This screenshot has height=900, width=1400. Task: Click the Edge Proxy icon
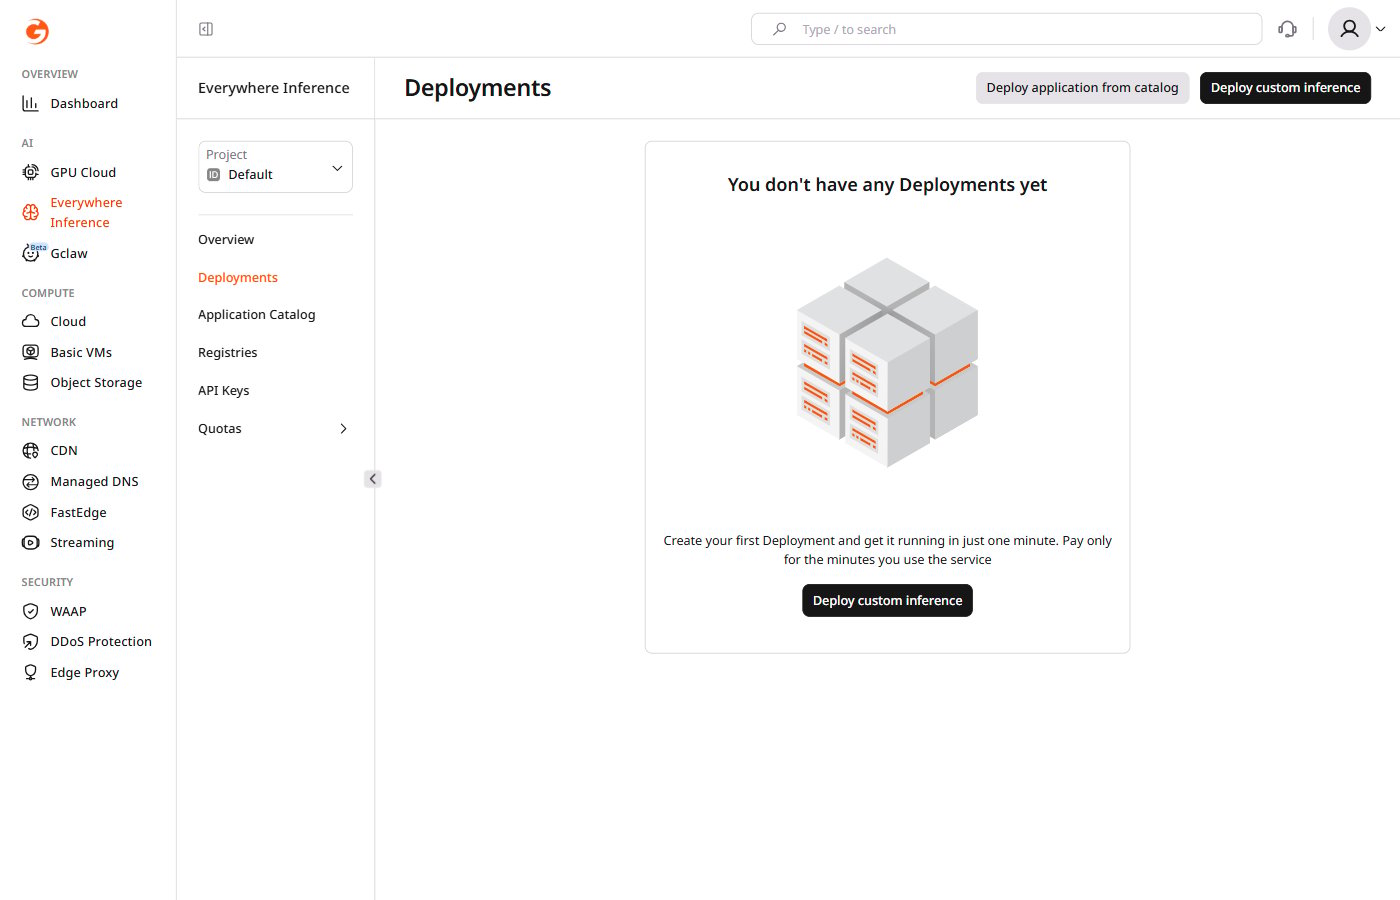coord(31,672)
